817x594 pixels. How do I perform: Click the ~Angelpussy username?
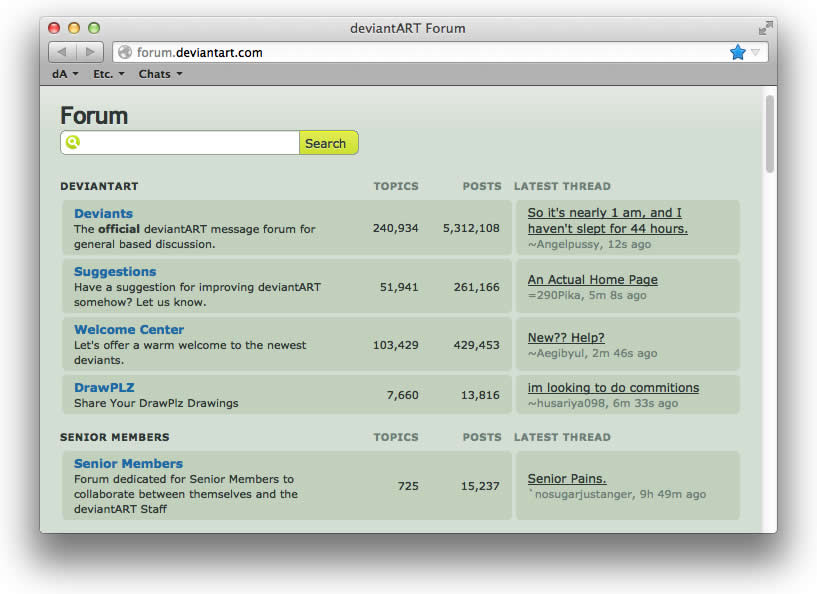coord(563,244)
